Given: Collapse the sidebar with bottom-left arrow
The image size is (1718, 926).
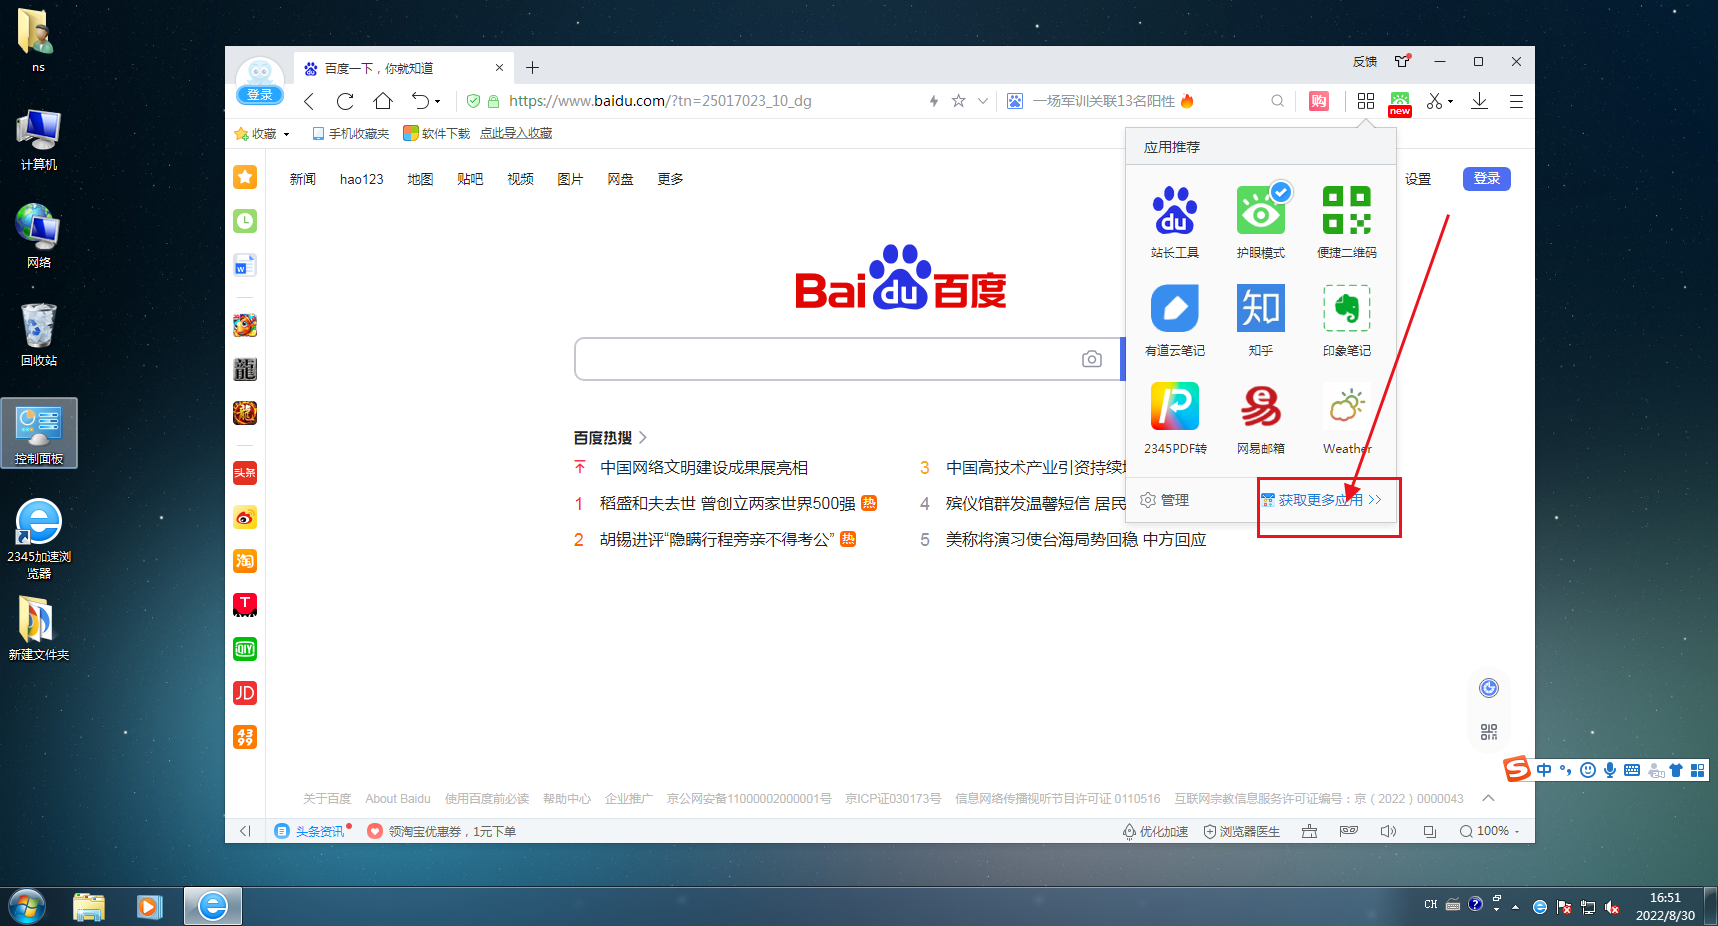Looking at the screenshot, I should coord(245,831).
